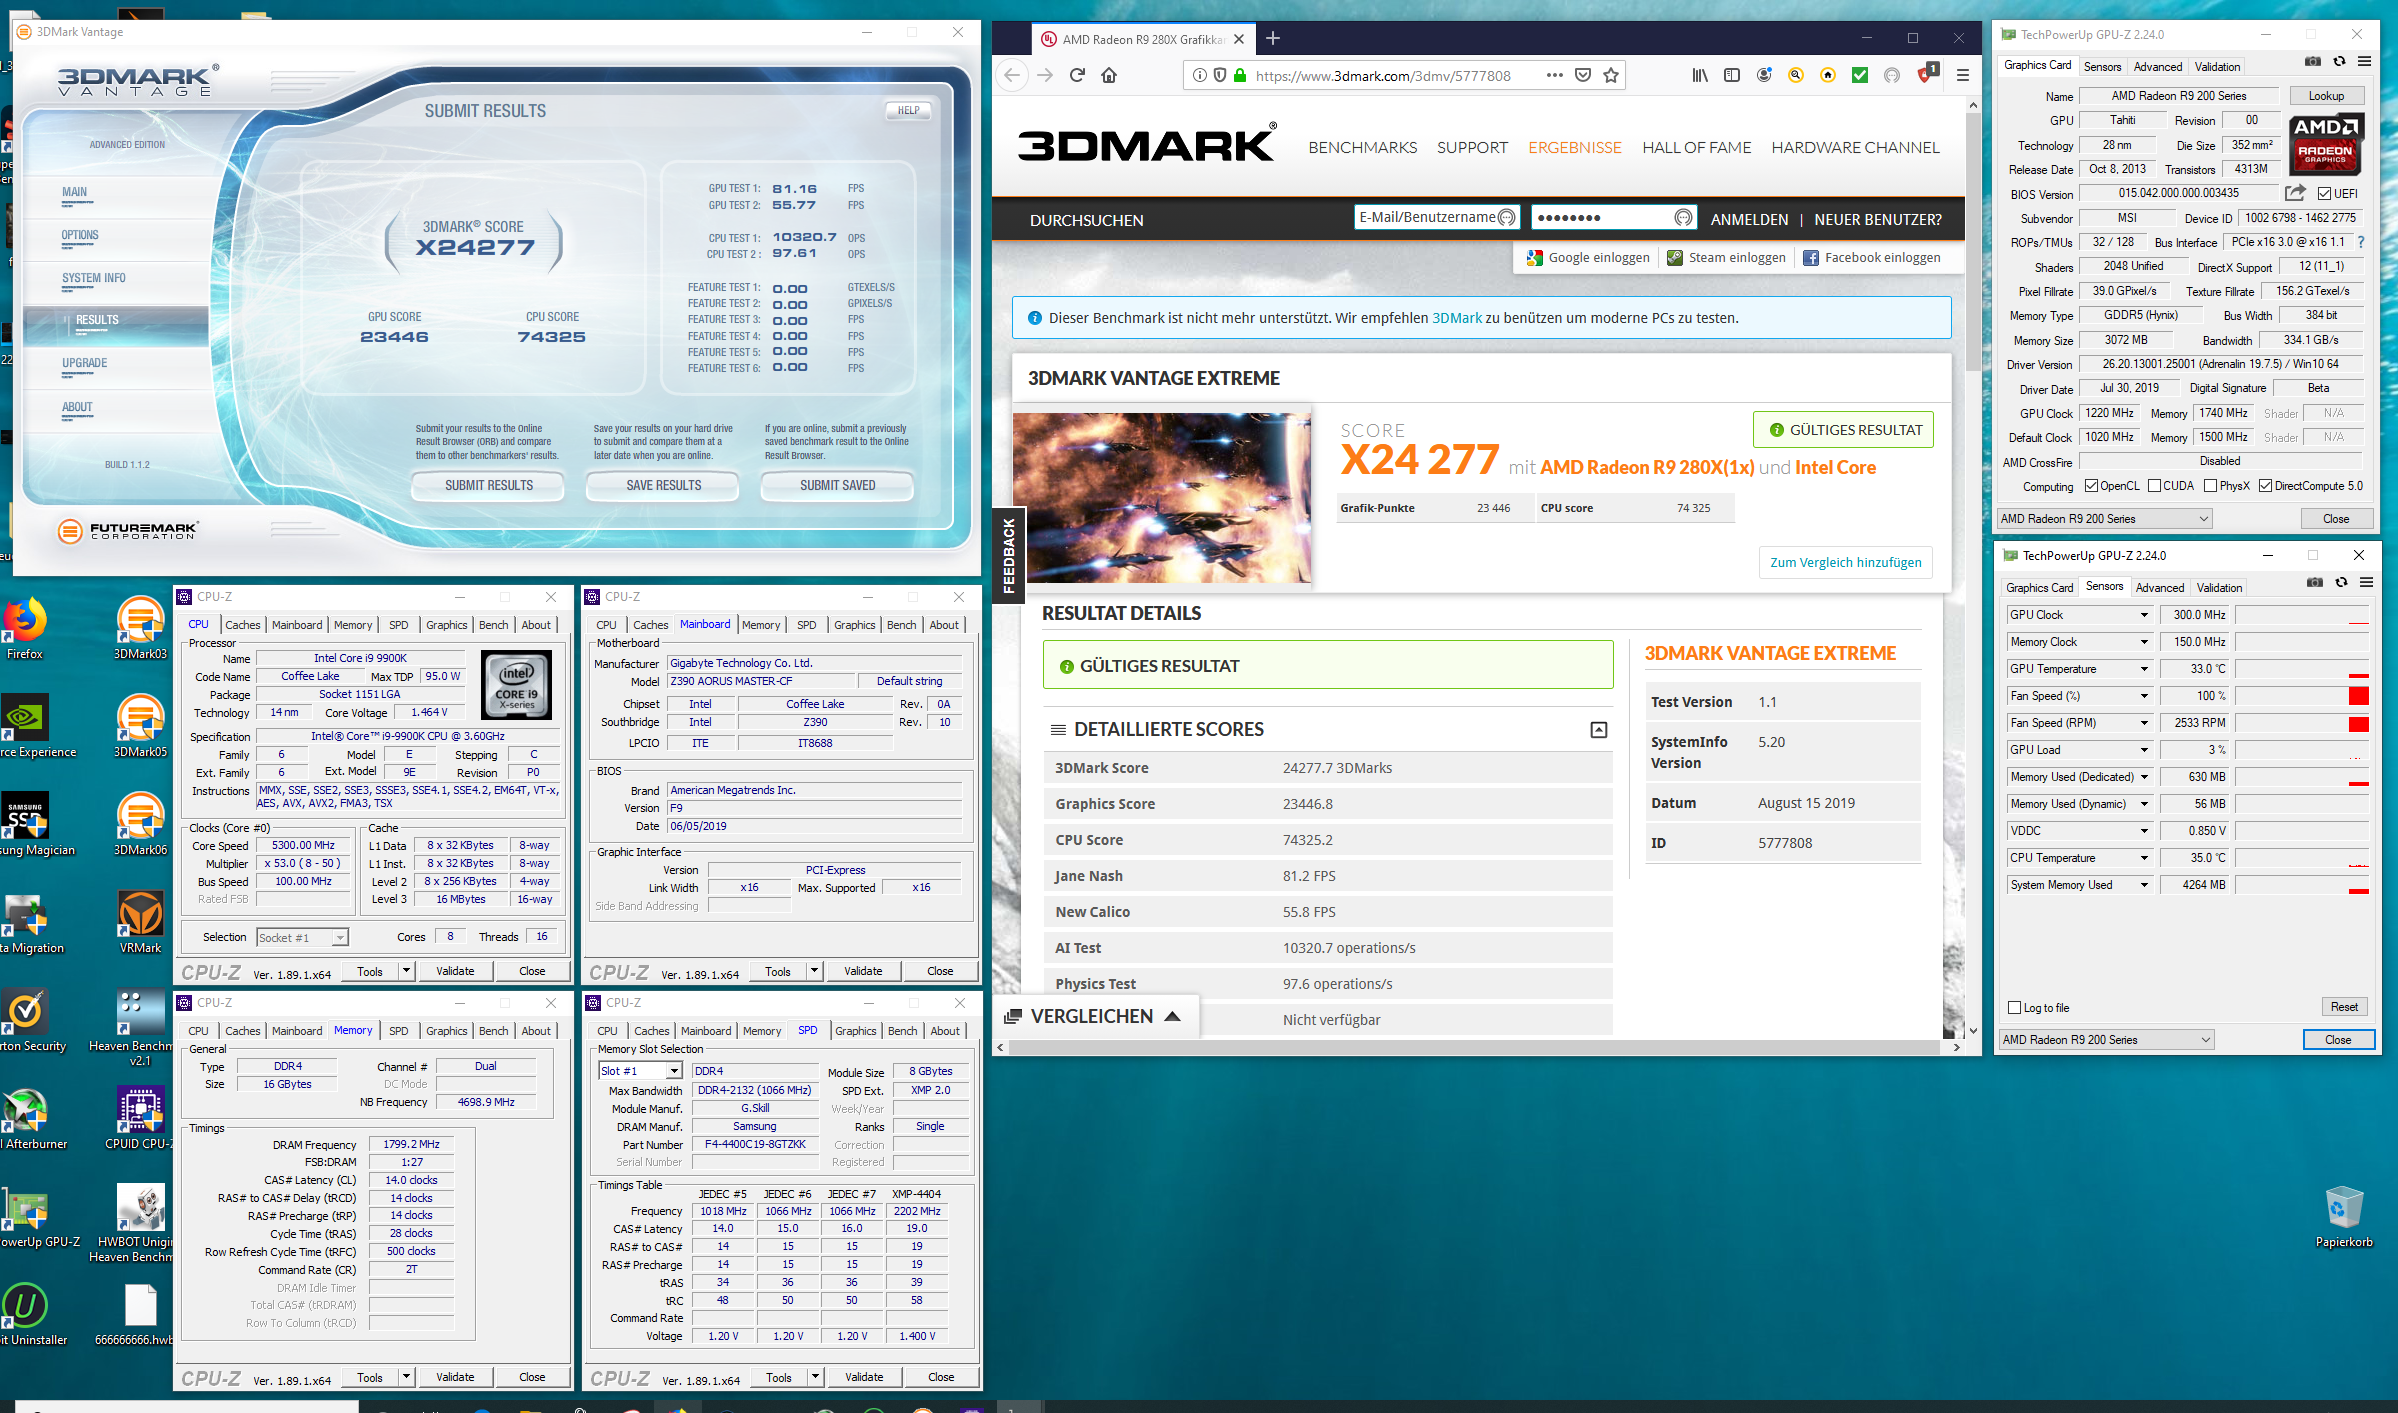Click Facebook einloggen login option

(x=1871, y=258)
